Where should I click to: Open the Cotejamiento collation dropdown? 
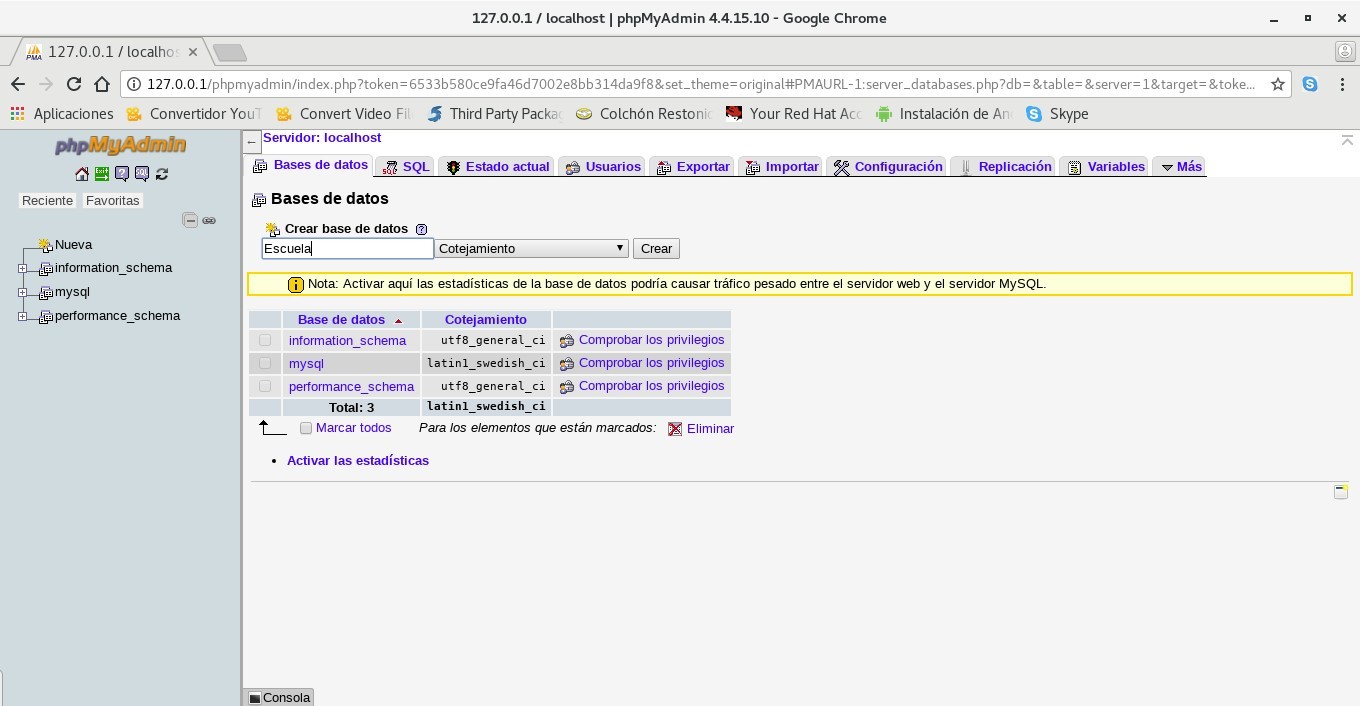(x=531, y=248)
